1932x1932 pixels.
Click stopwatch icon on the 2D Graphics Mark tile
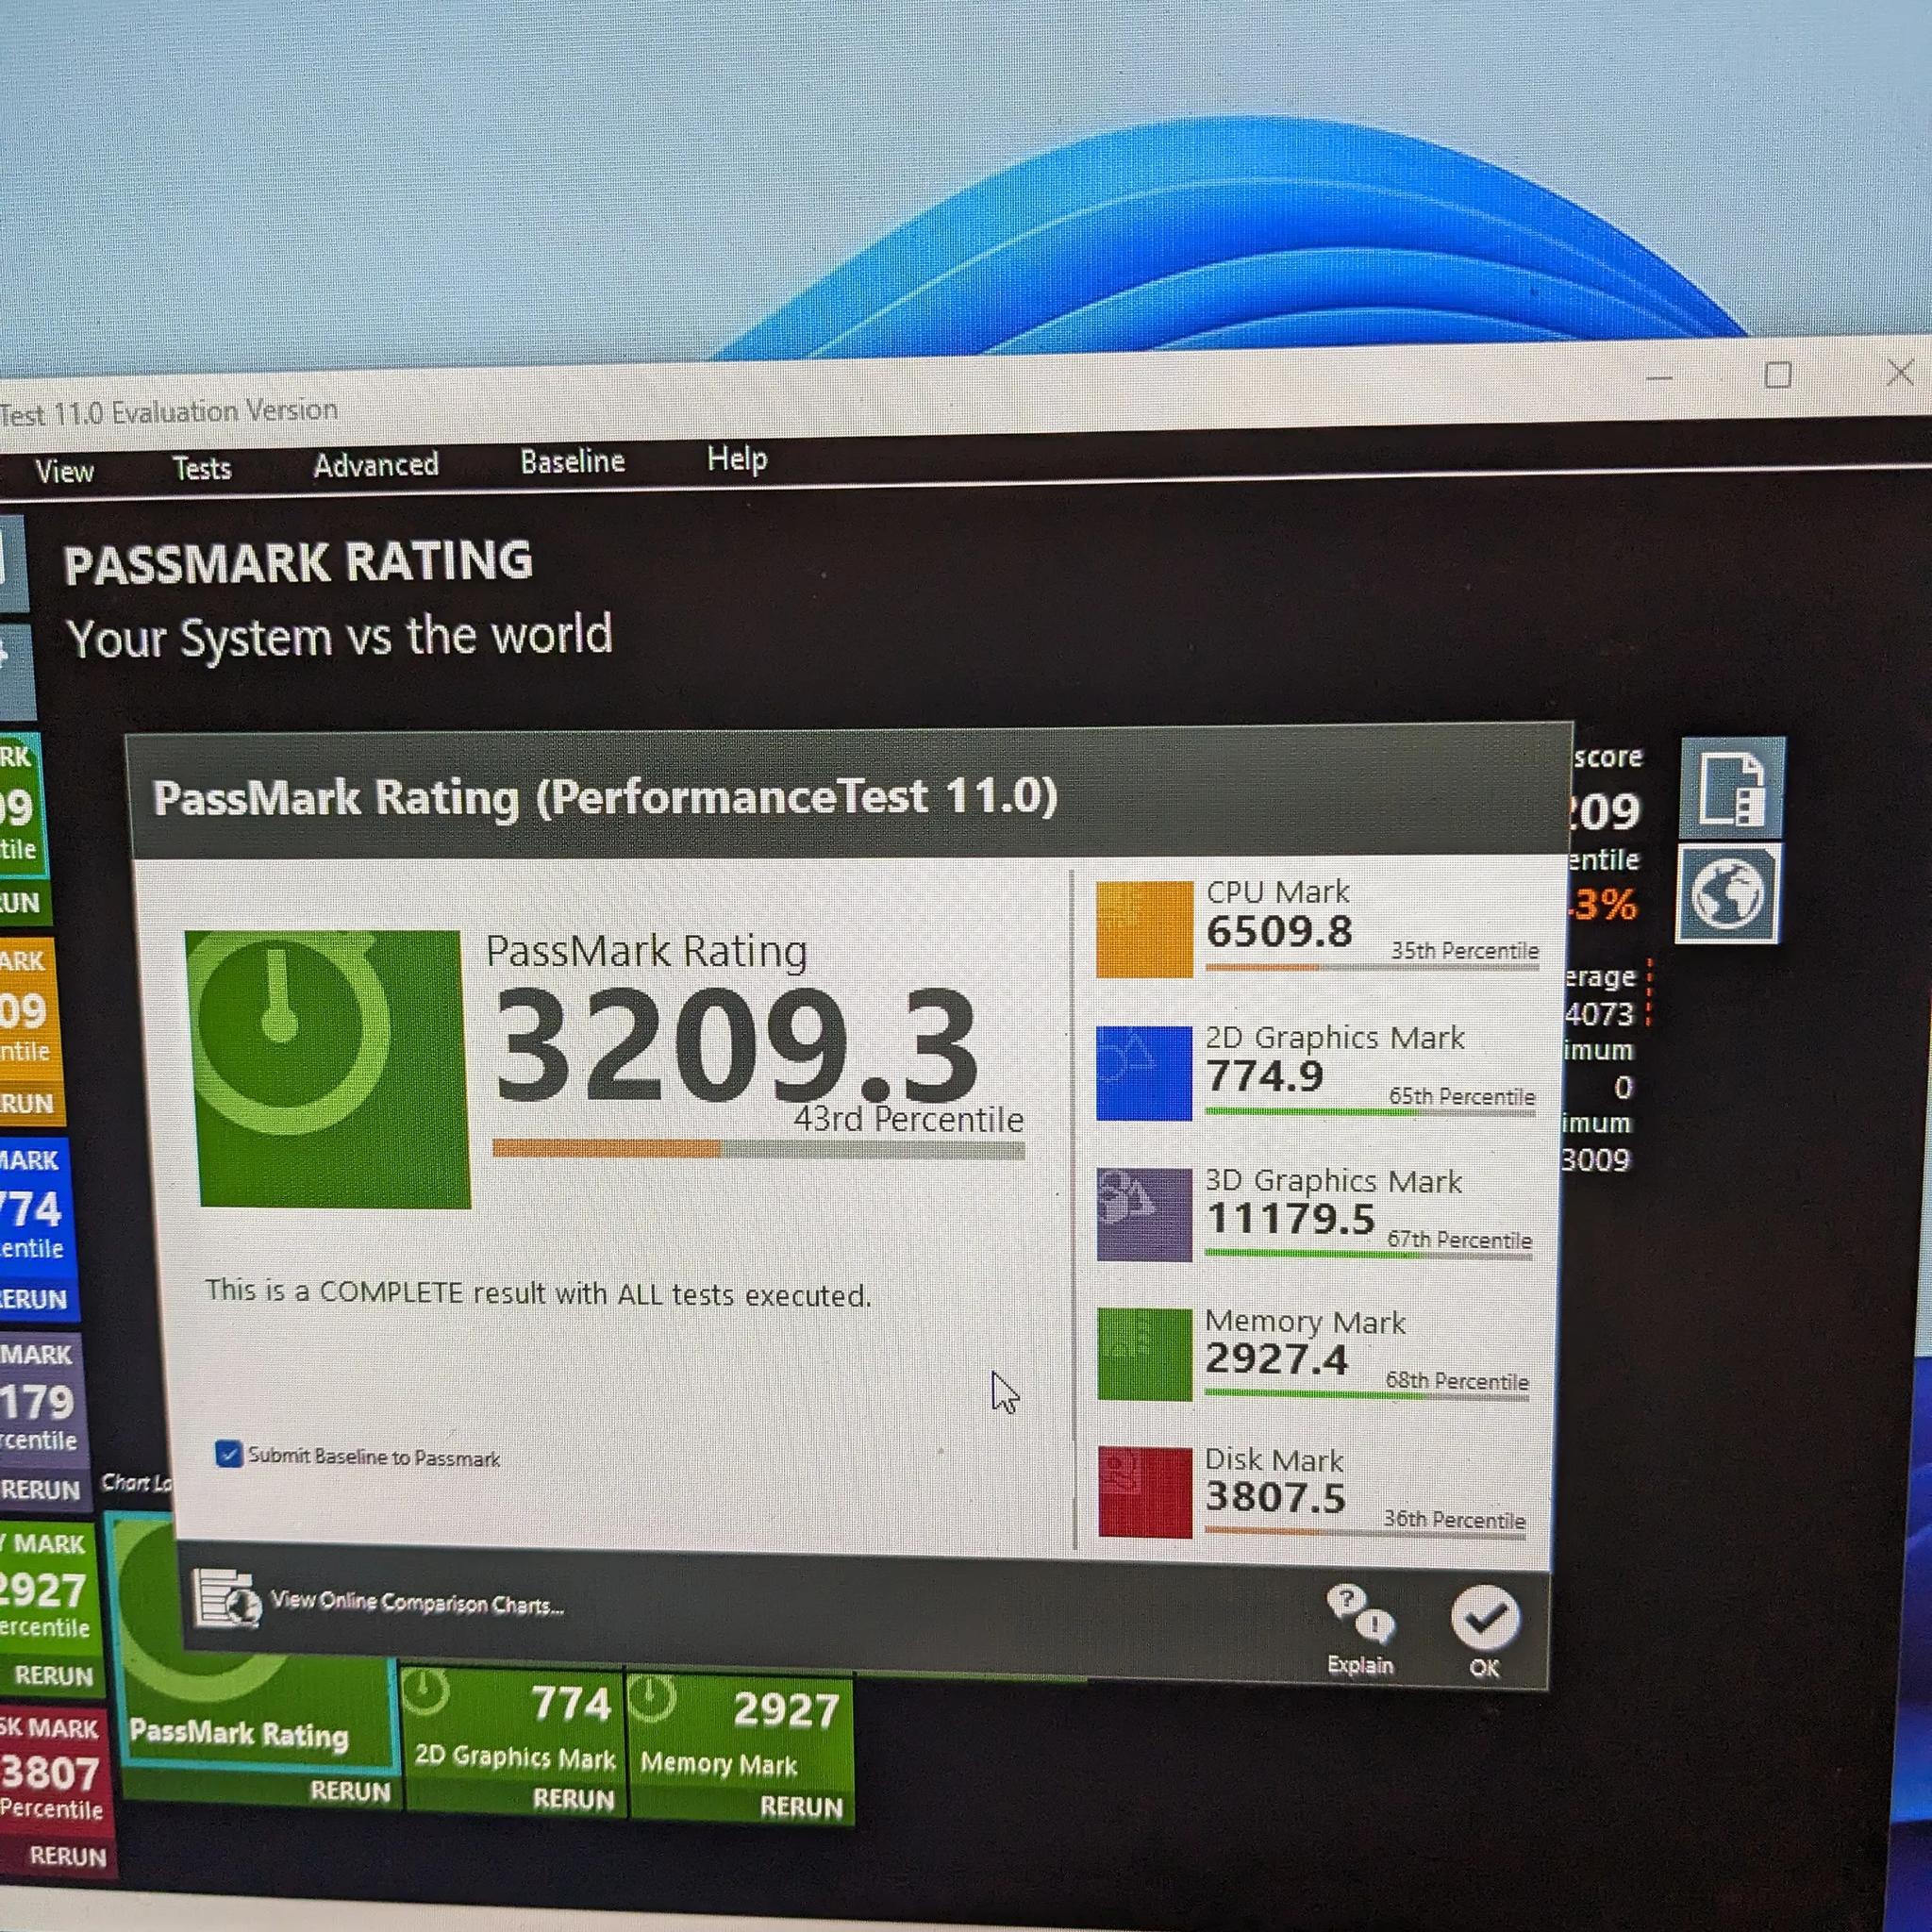coord(428,1693)
